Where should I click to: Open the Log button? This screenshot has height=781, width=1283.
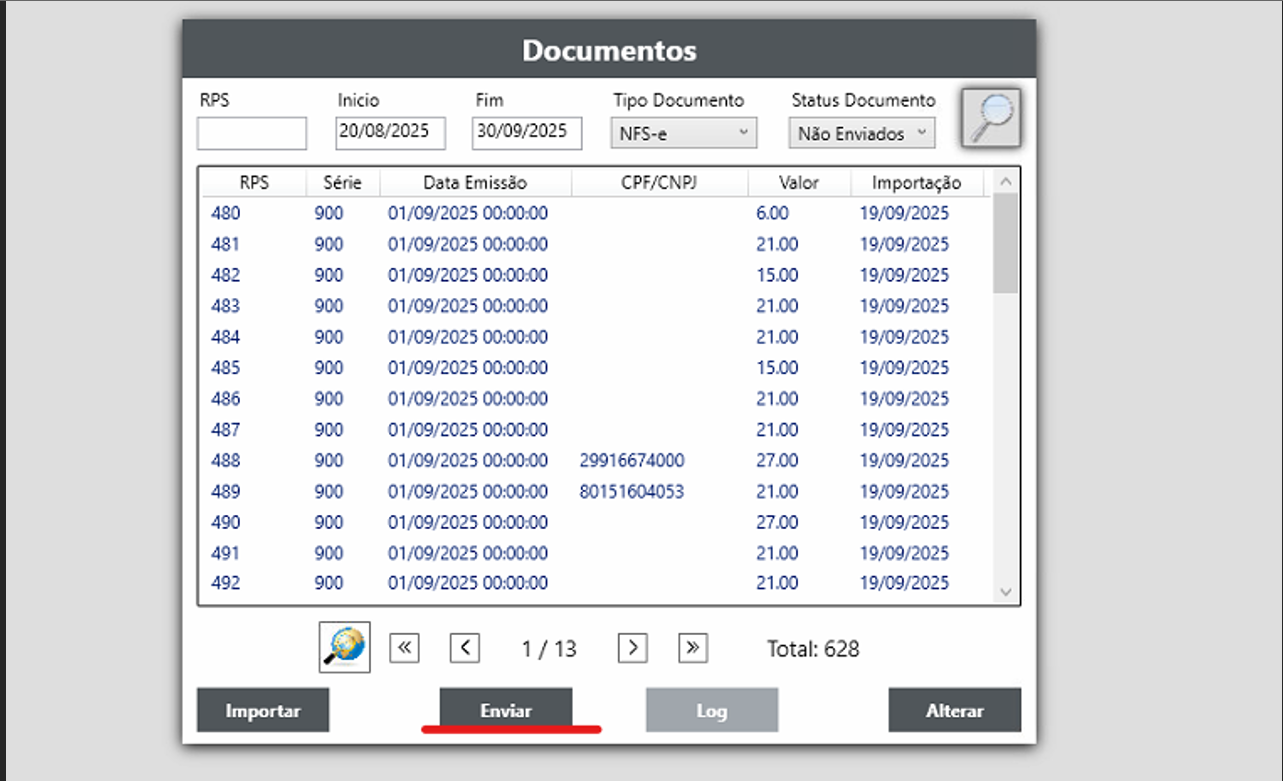click(x=711, y=711)
